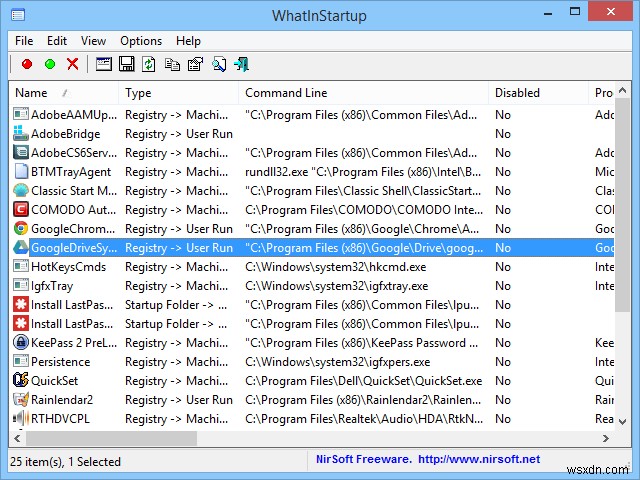Select the Persistence entry name
The width and height of the screenshot is (640, 480).
pos(60,362)
